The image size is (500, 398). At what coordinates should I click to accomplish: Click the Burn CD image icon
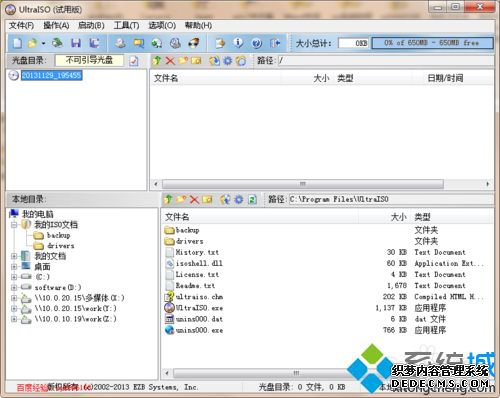click(194, 43)
